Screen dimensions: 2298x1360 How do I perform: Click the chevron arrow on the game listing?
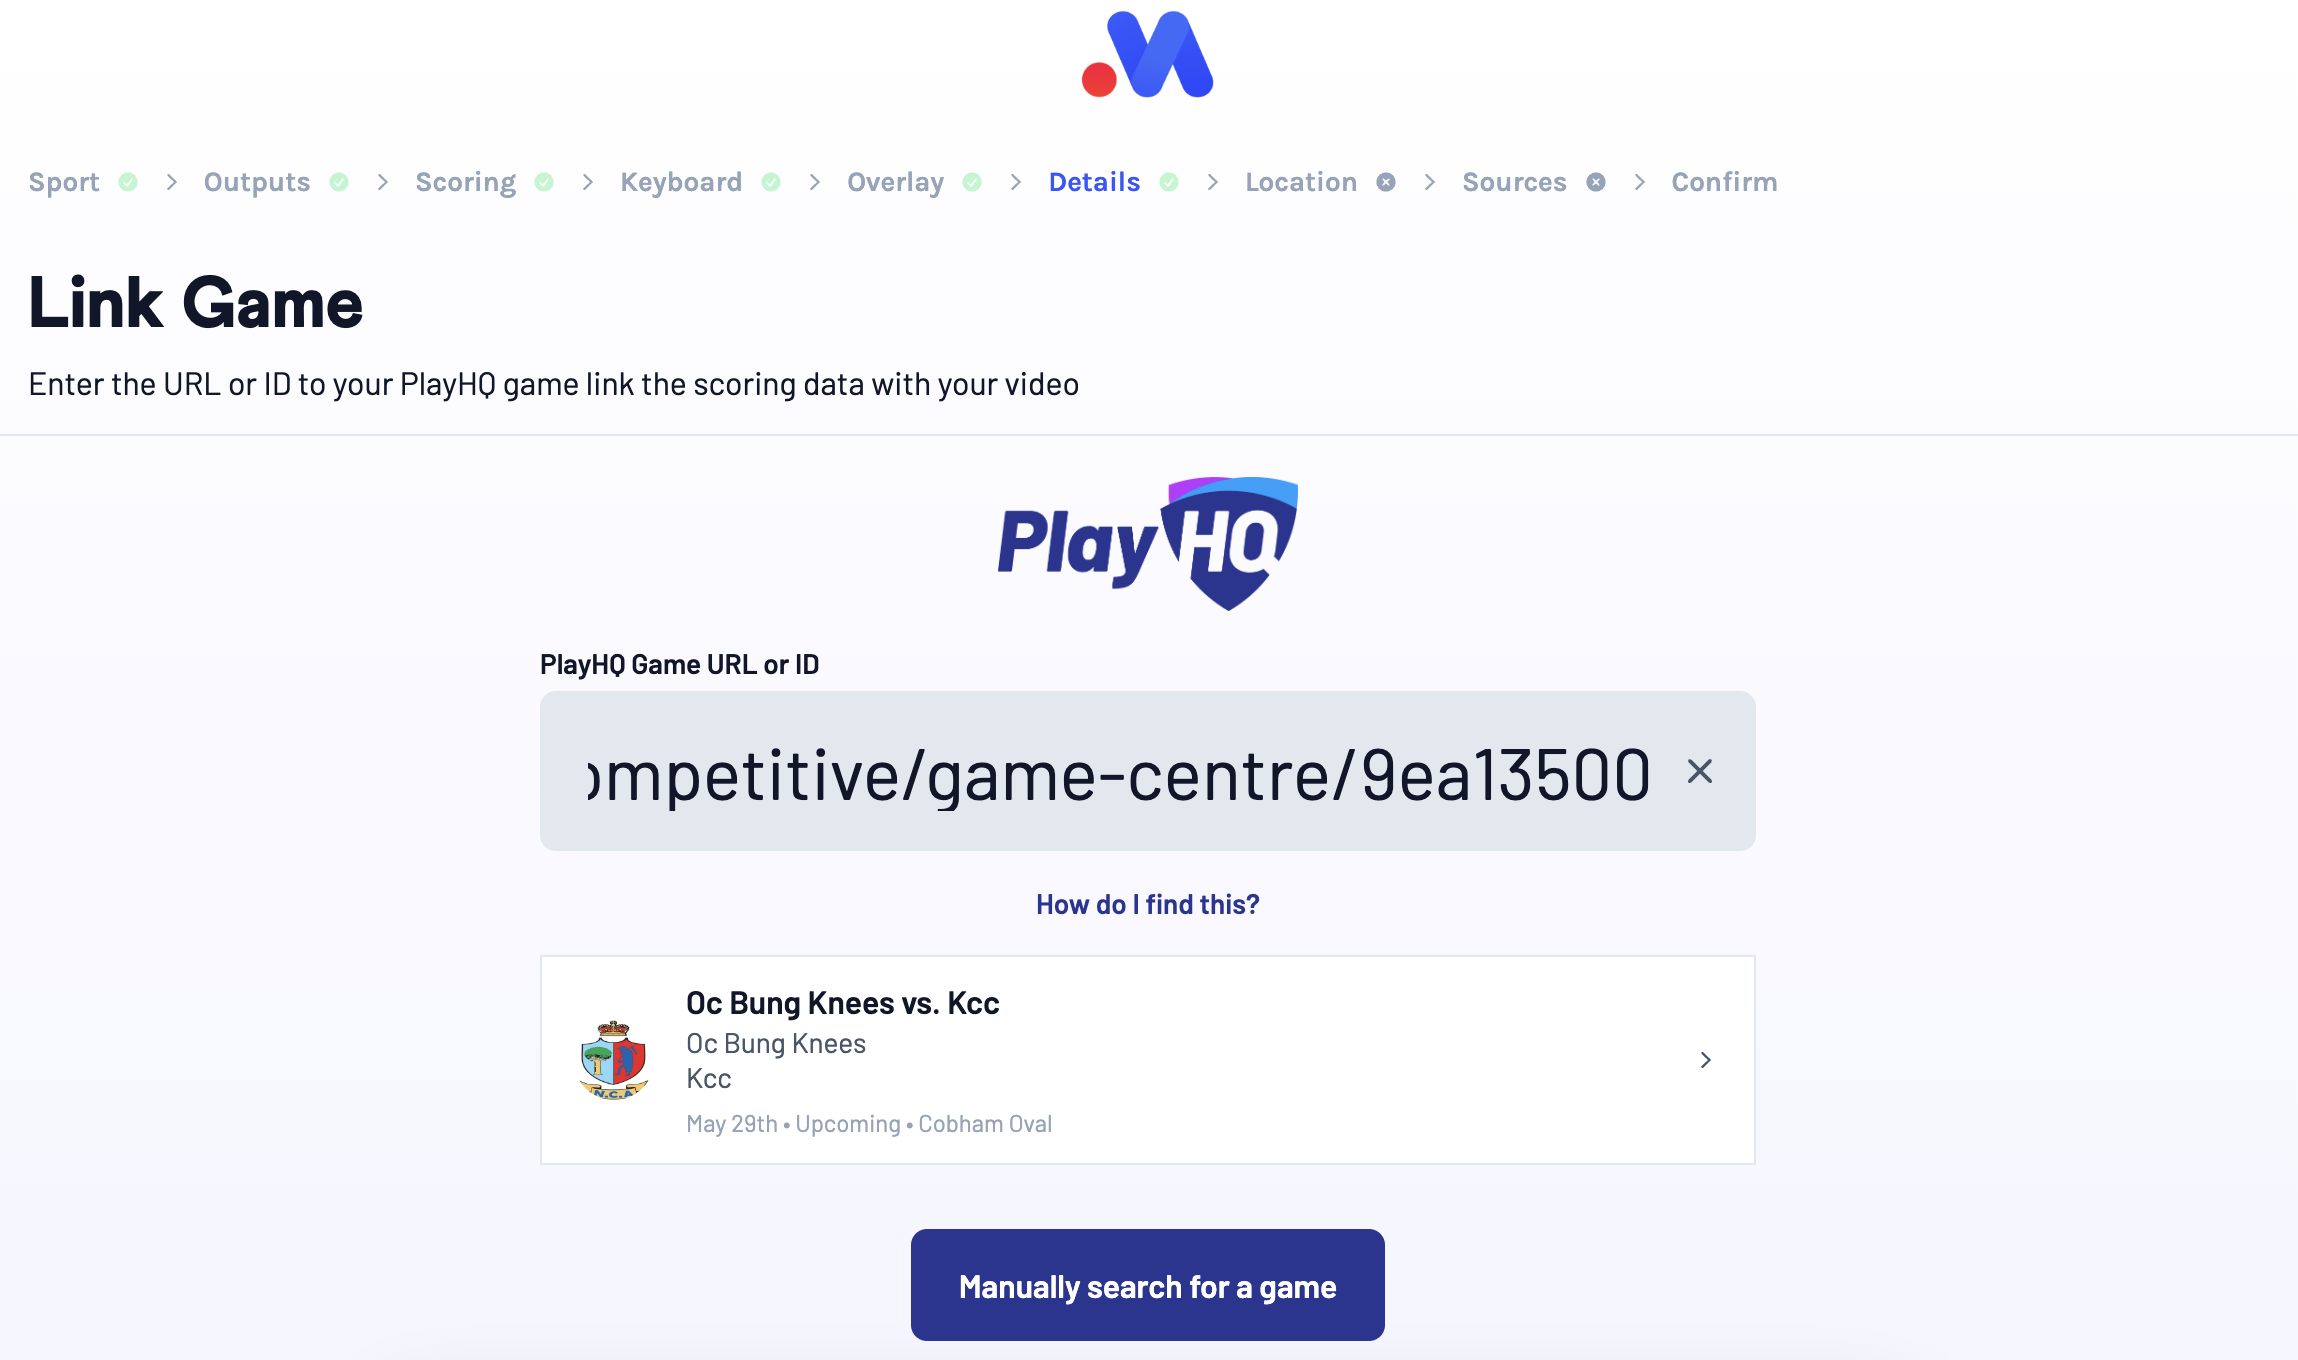pos(1706,1060)
